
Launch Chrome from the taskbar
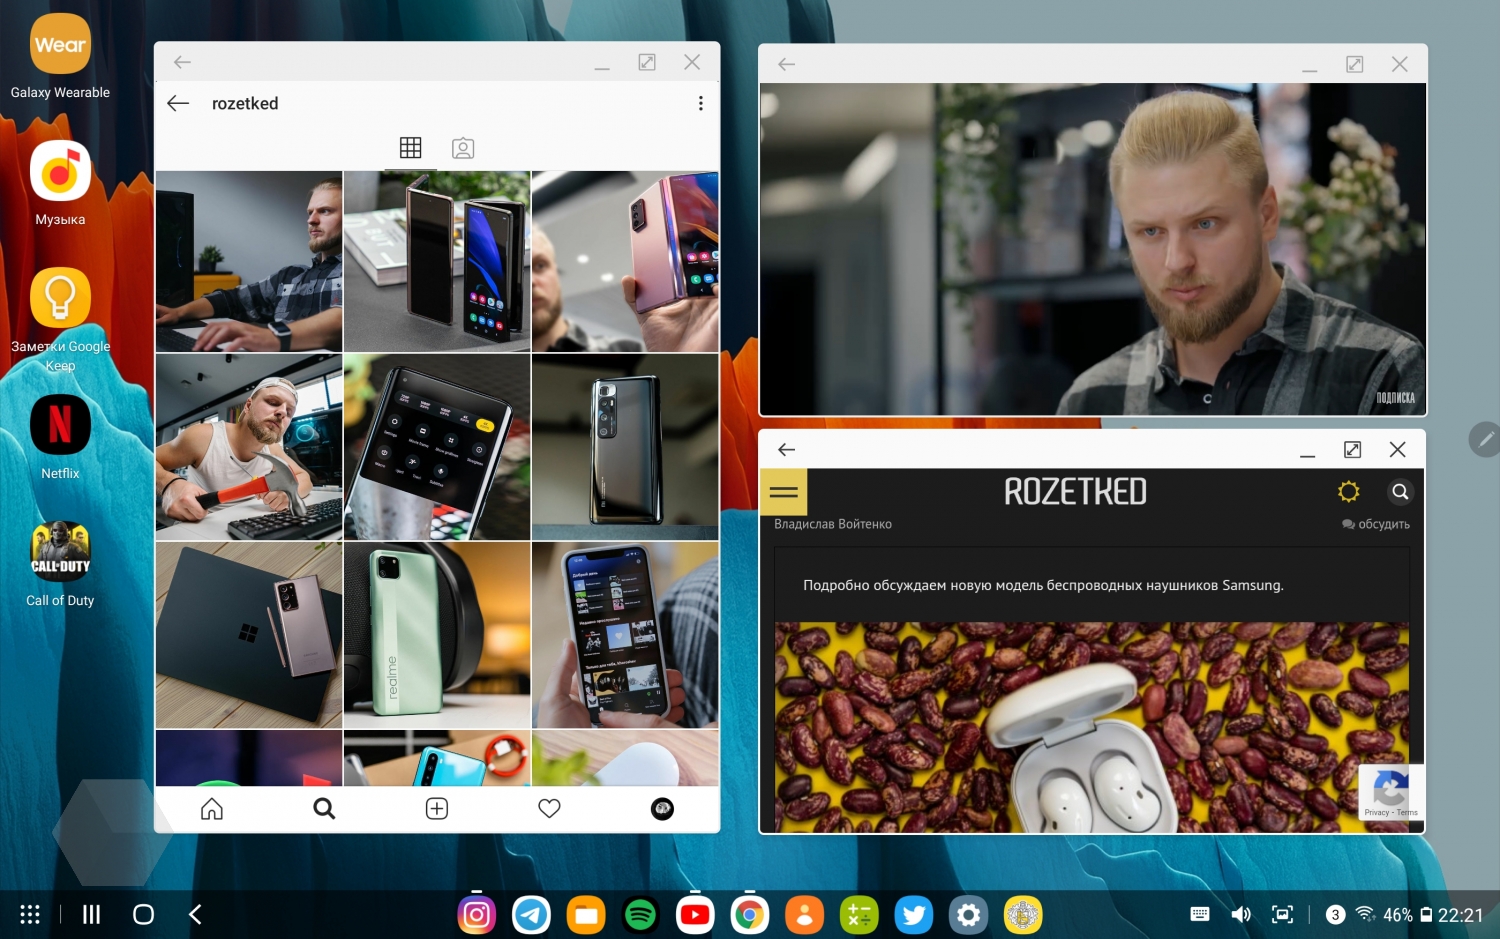(750, 915)
